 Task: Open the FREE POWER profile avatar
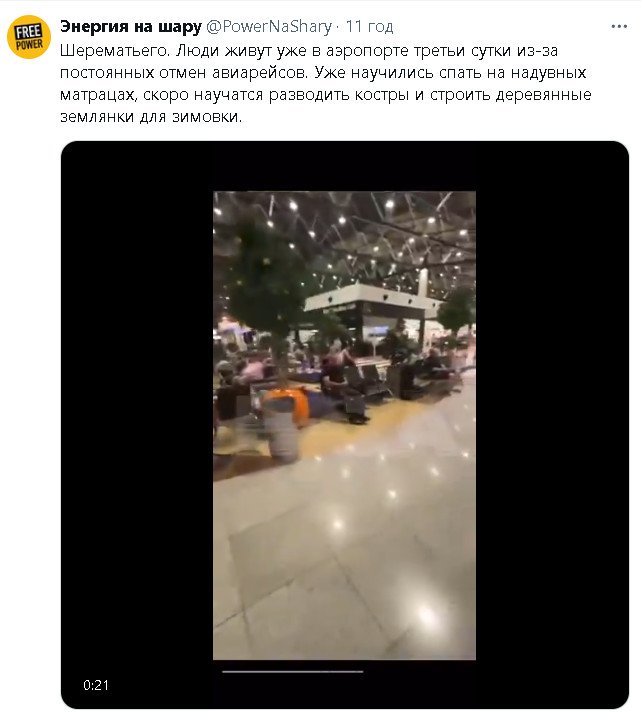click(29, 37)
